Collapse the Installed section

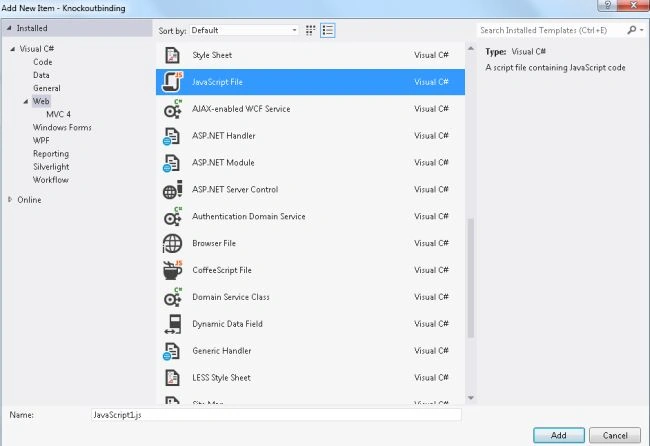9,28
